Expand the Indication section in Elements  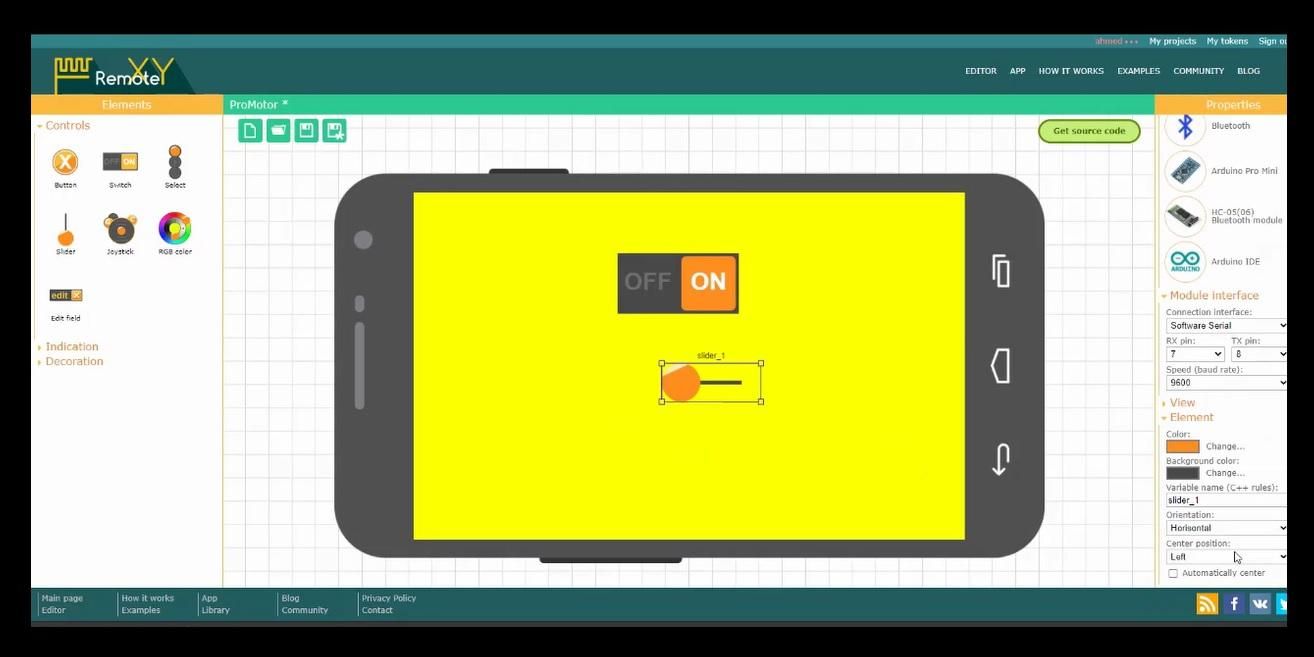(x=70, y=346)
